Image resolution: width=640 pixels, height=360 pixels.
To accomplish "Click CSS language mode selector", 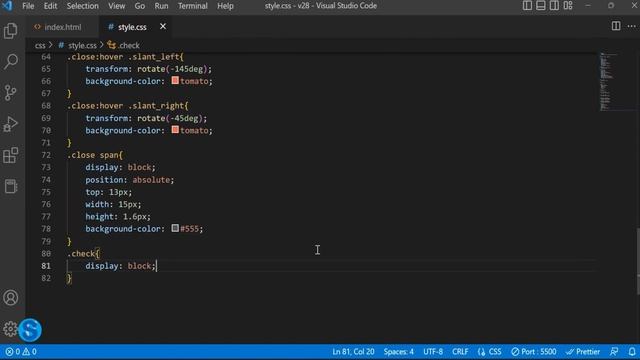I will point(490,351).
